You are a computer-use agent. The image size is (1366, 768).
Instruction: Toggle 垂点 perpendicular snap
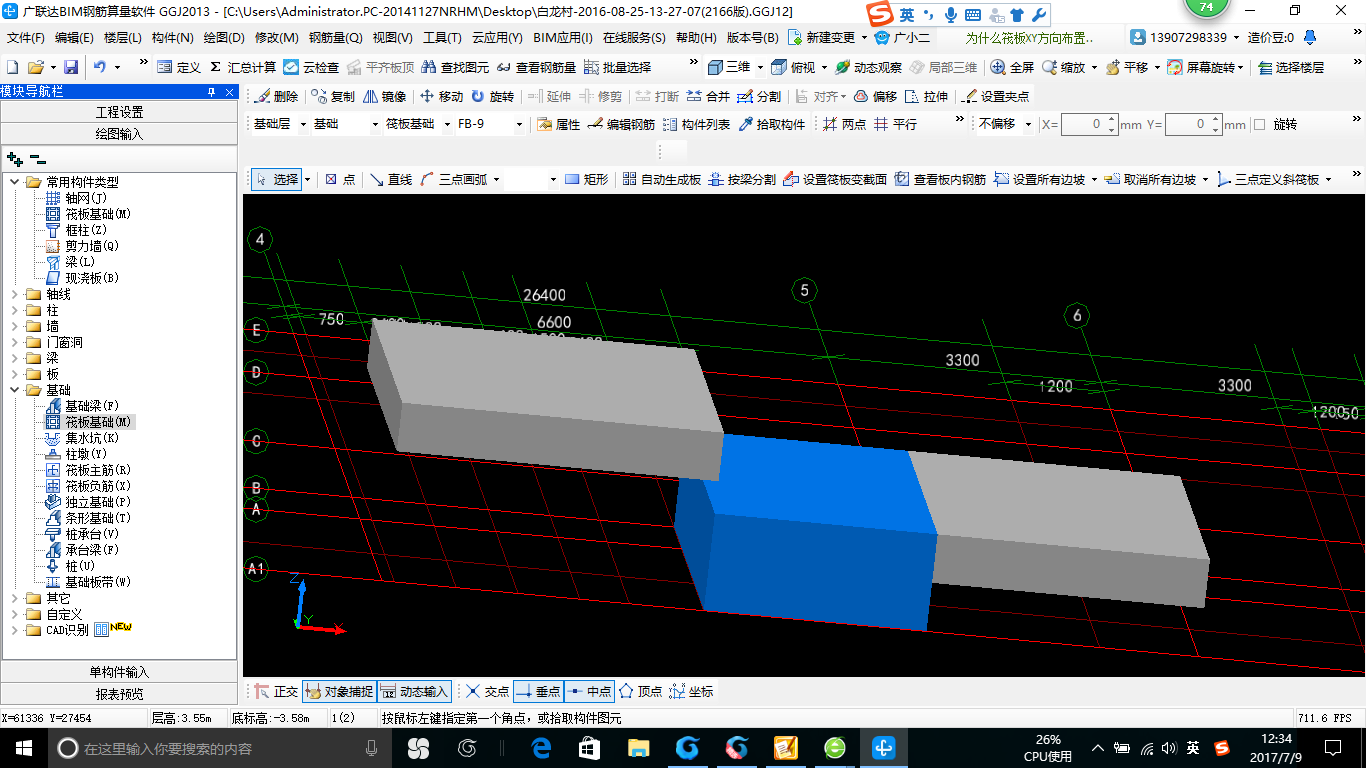point(538,691)
